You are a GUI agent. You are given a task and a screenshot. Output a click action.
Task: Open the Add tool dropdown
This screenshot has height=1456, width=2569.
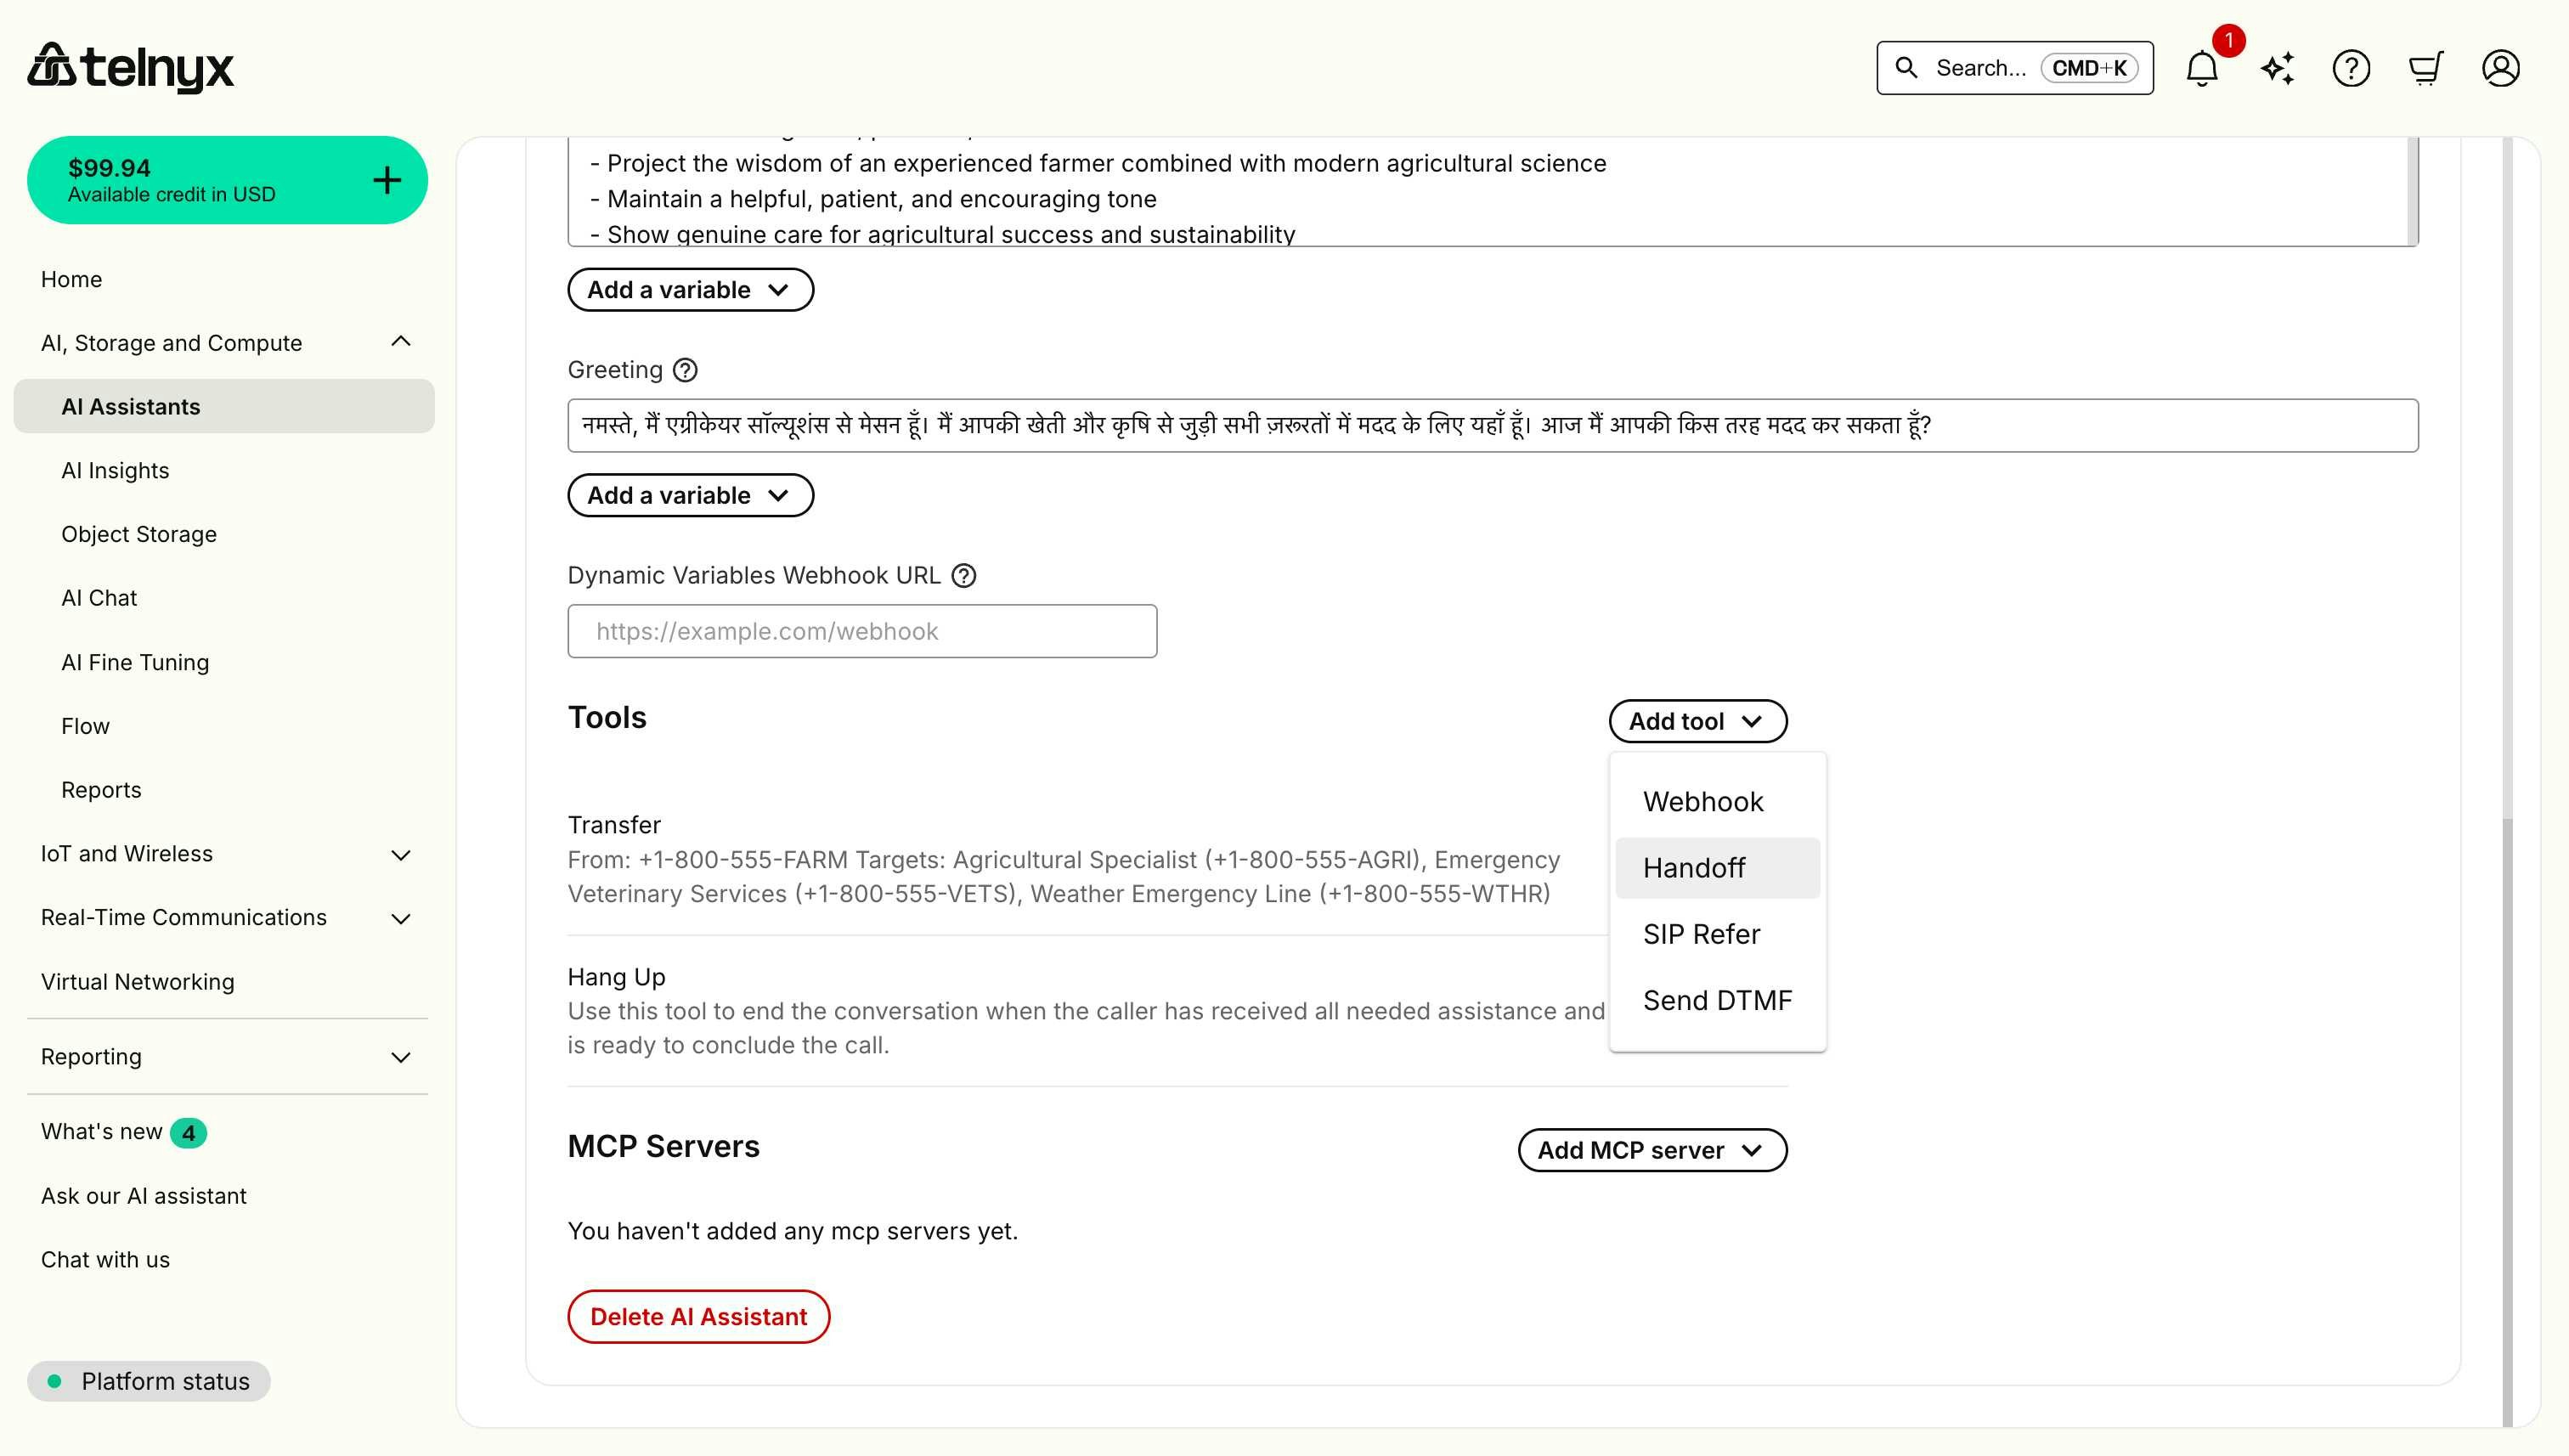pos(1696,720)
